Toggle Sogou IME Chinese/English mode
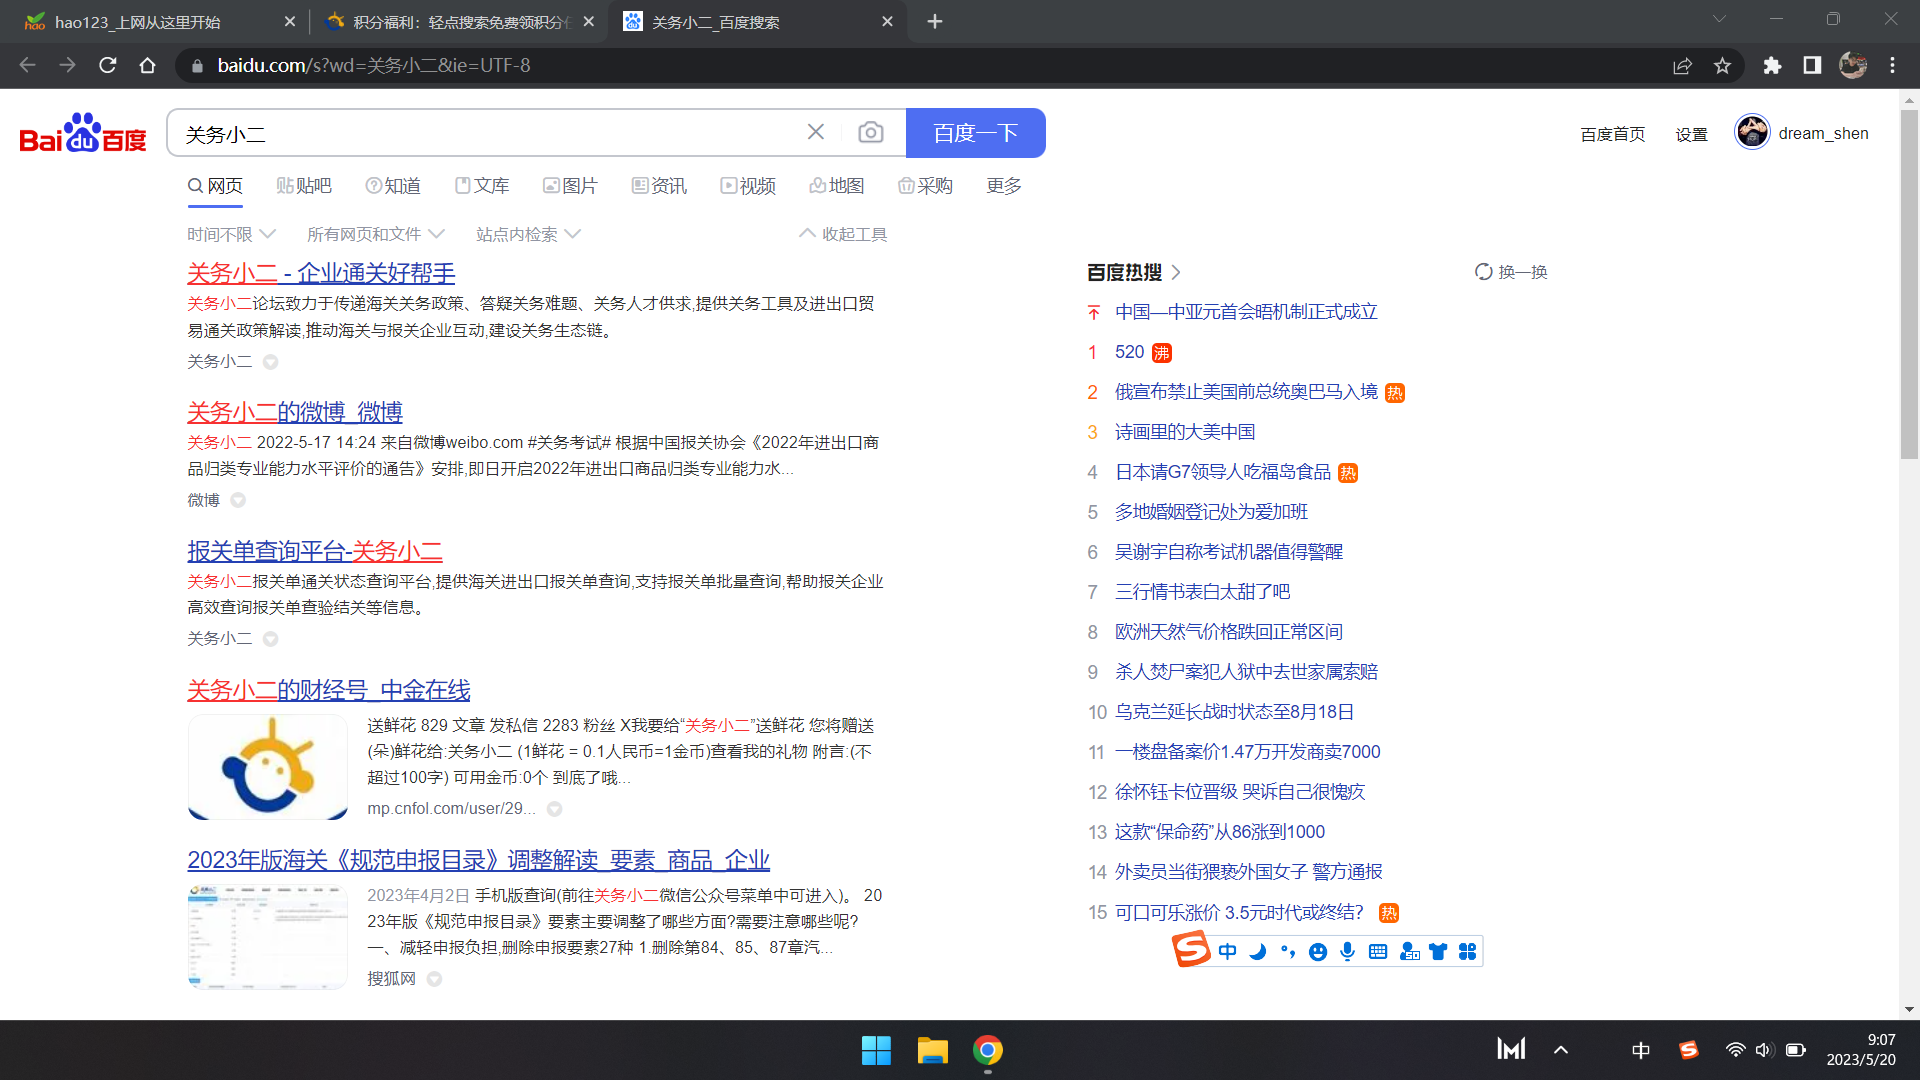The image size is (1920, 1080). (x=1228, y=951)
